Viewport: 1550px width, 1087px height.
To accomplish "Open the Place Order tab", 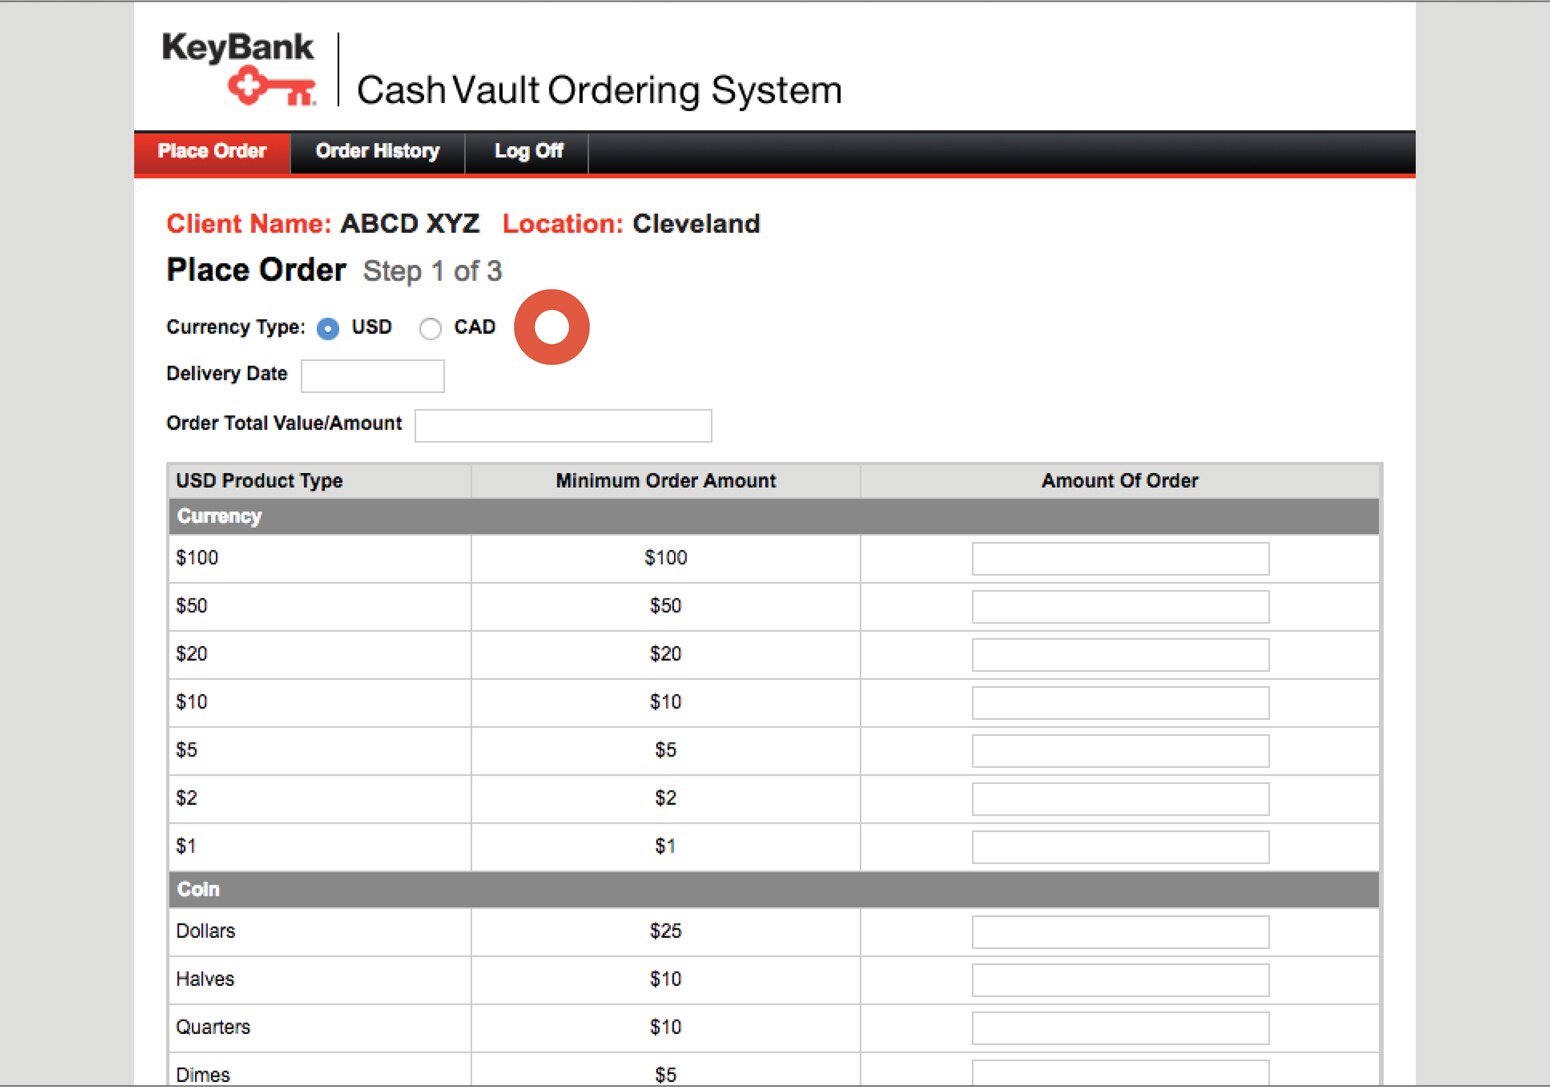I will 212,152.
